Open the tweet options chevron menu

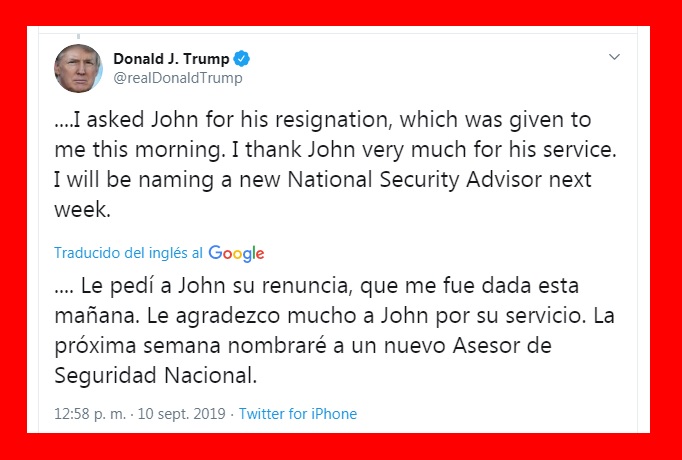click(x=614, y=58)
